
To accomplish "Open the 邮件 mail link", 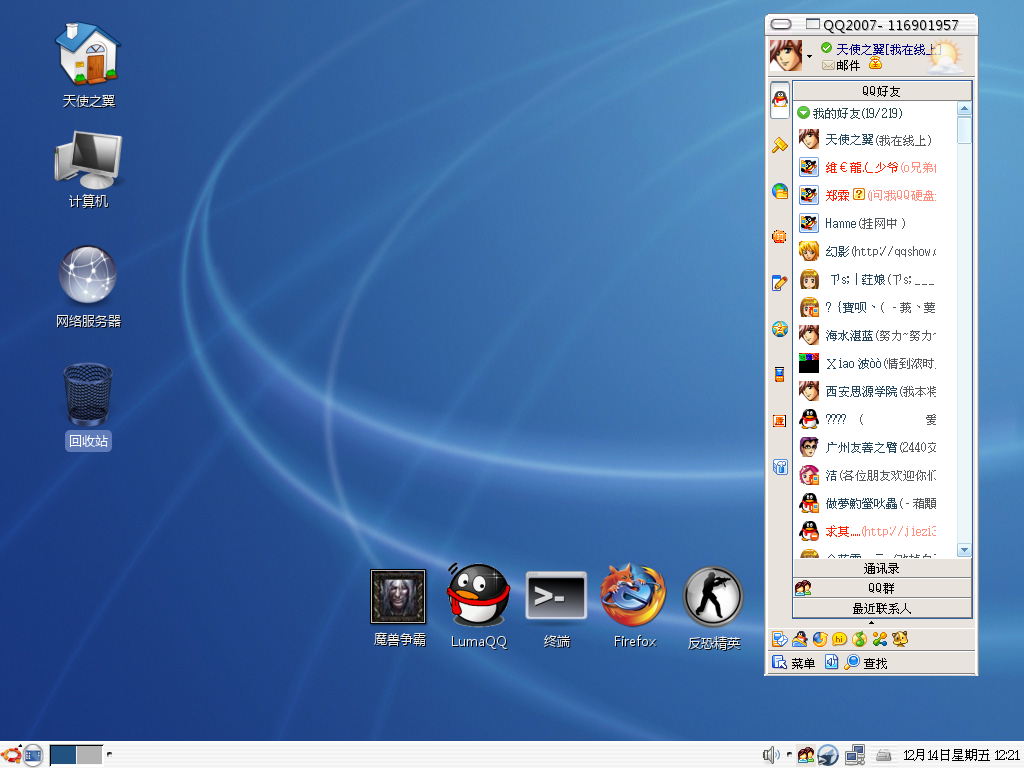I will [841, 65].
